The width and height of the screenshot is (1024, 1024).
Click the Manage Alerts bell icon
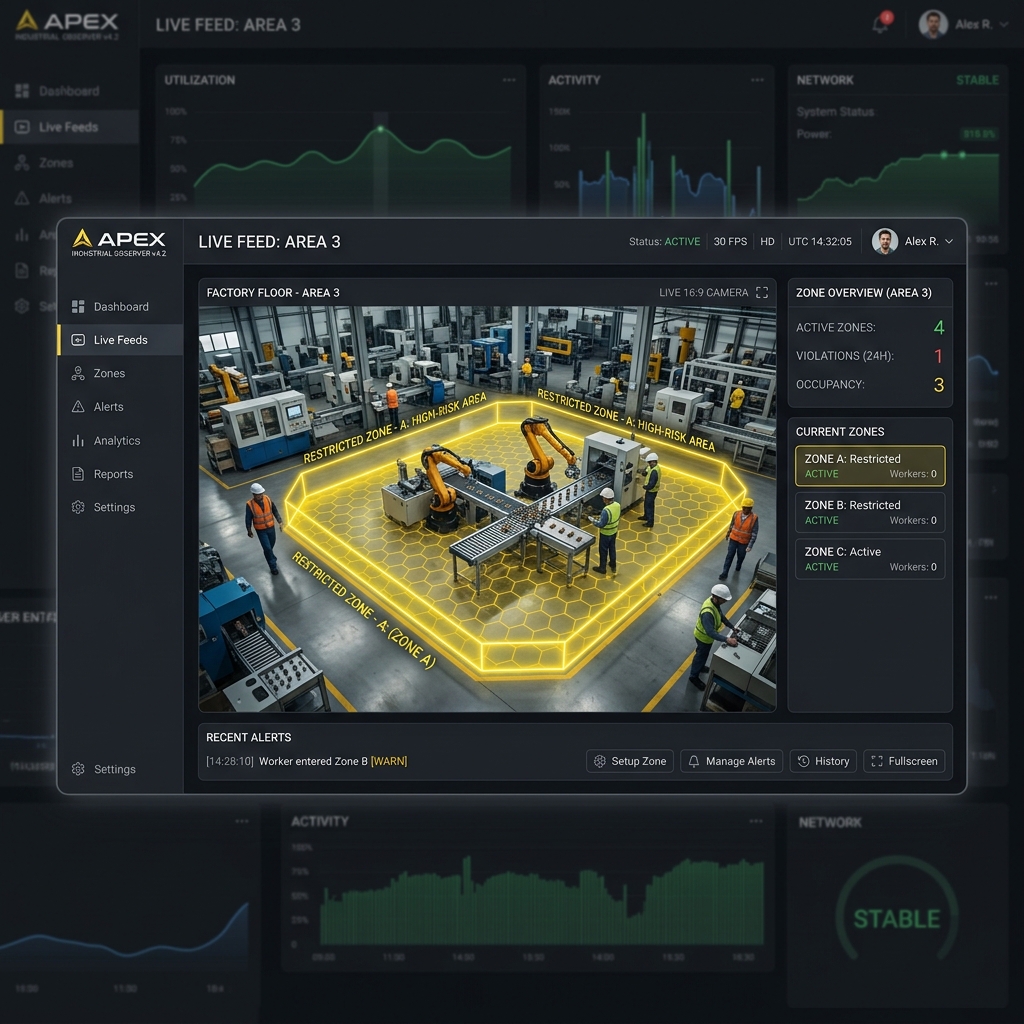[x=694, y=761]
